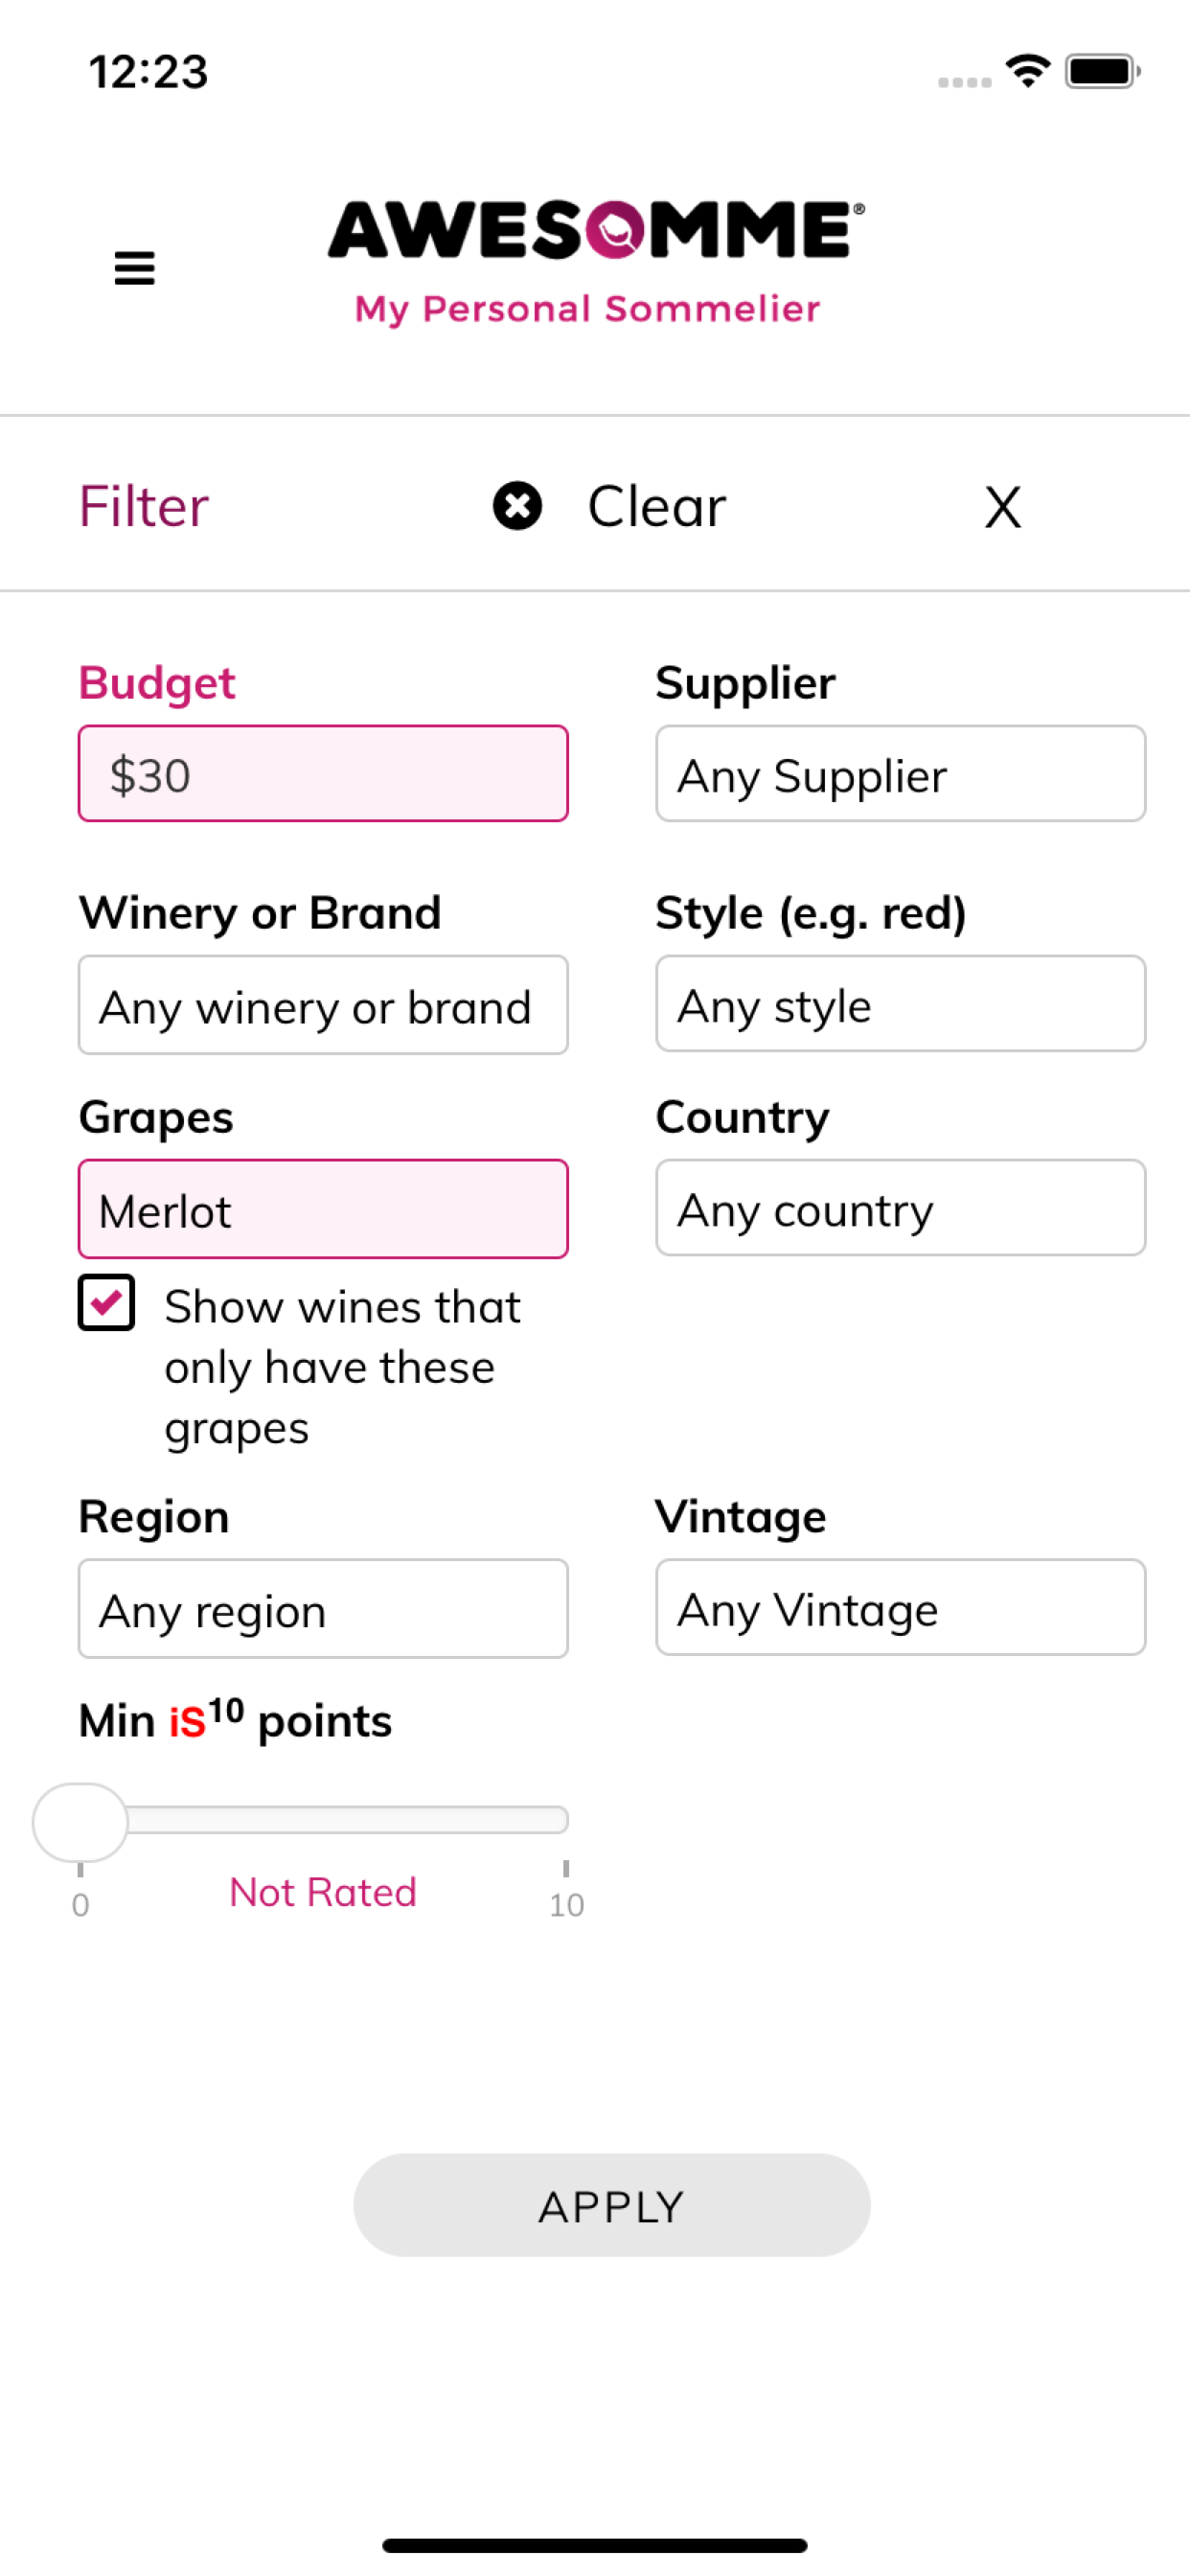Click the Merlot grapes field
The image size is (1190, 2576).
[x=323, y=1208]
